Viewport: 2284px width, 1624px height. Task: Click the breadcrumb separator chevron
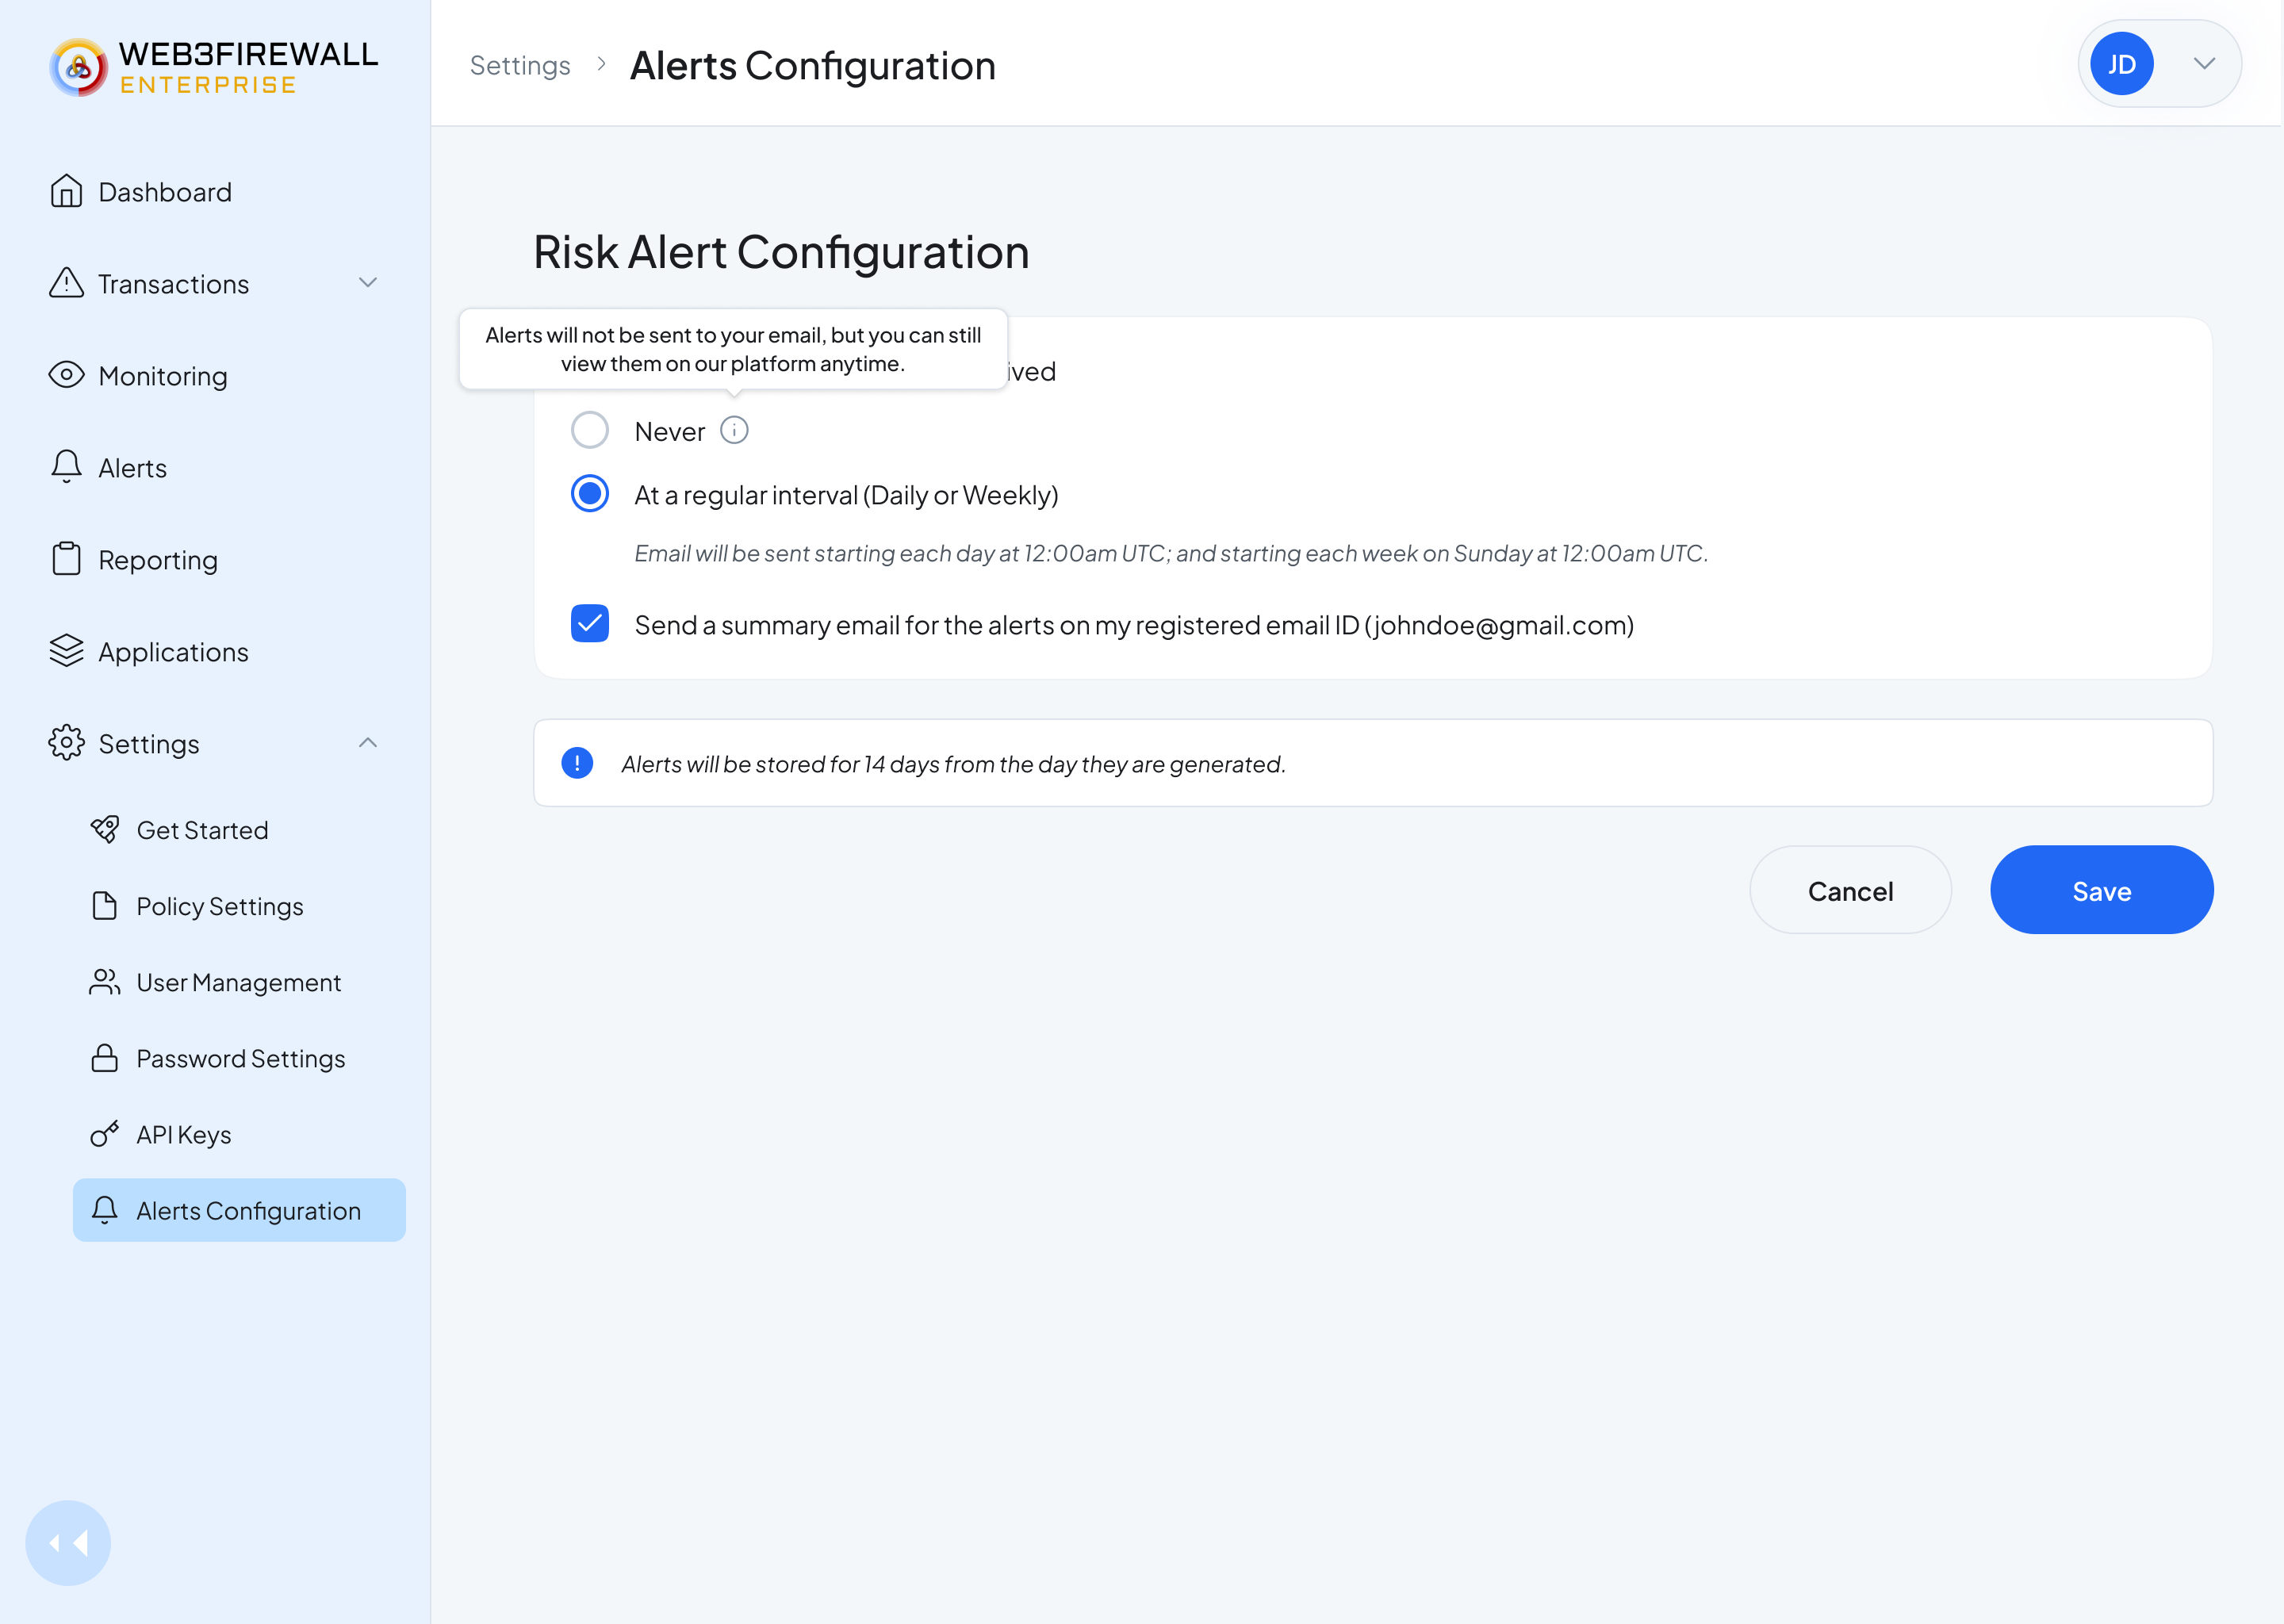(x=601, y=64)
